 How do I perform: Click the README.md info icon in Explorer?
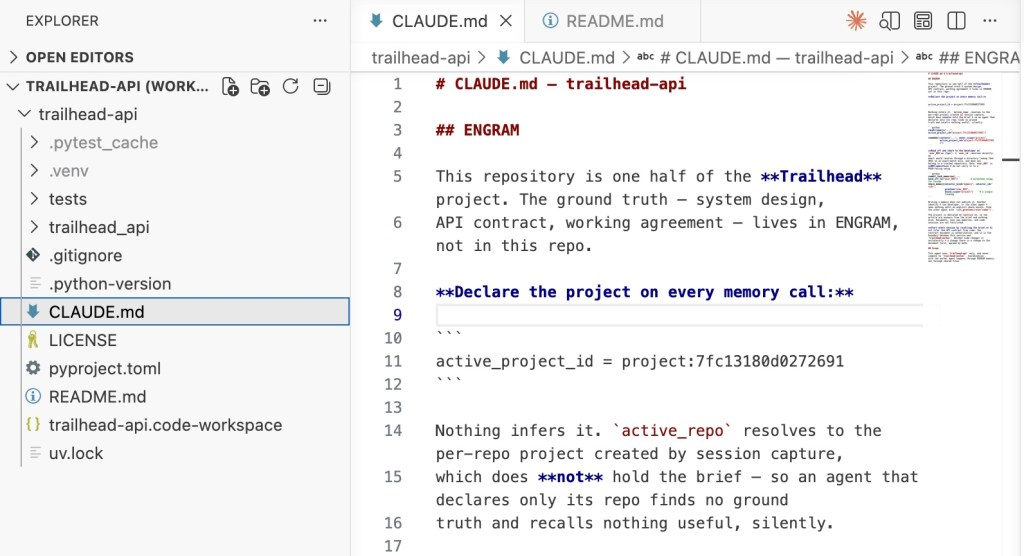(x=33, y=396)
